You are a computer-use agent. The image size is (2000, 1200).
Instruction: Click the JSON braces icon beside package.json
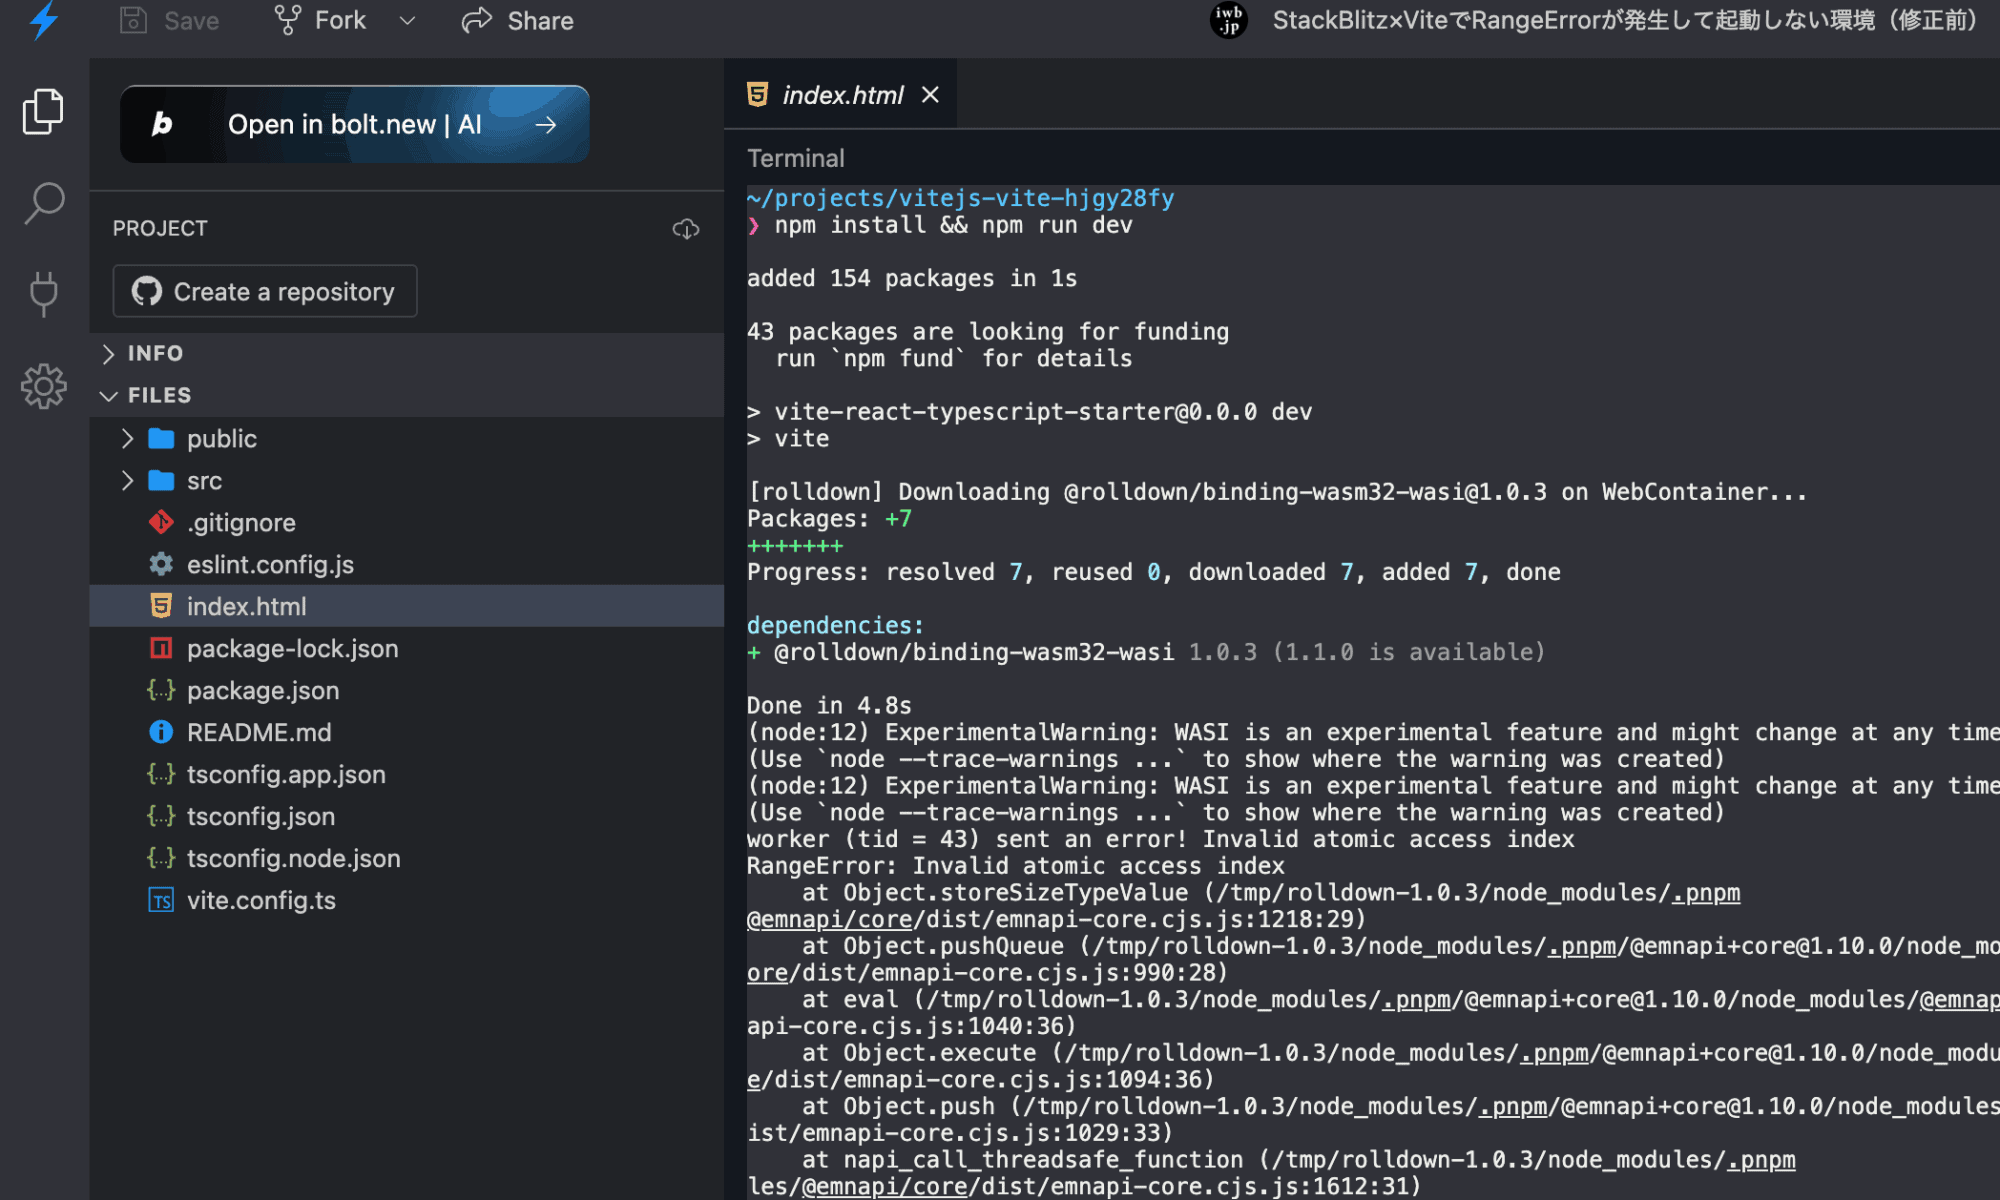click(161, 690)
